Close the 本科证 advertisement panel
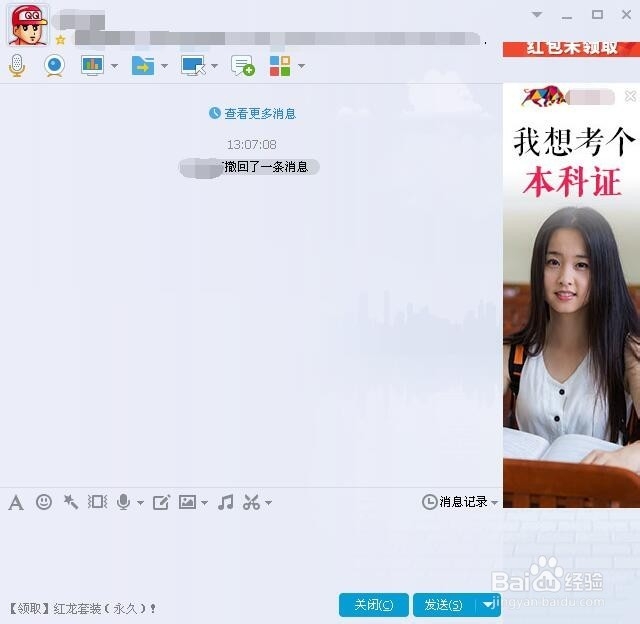Image resolution: width=640 pixels, height=624 pixels. [630, 96]
